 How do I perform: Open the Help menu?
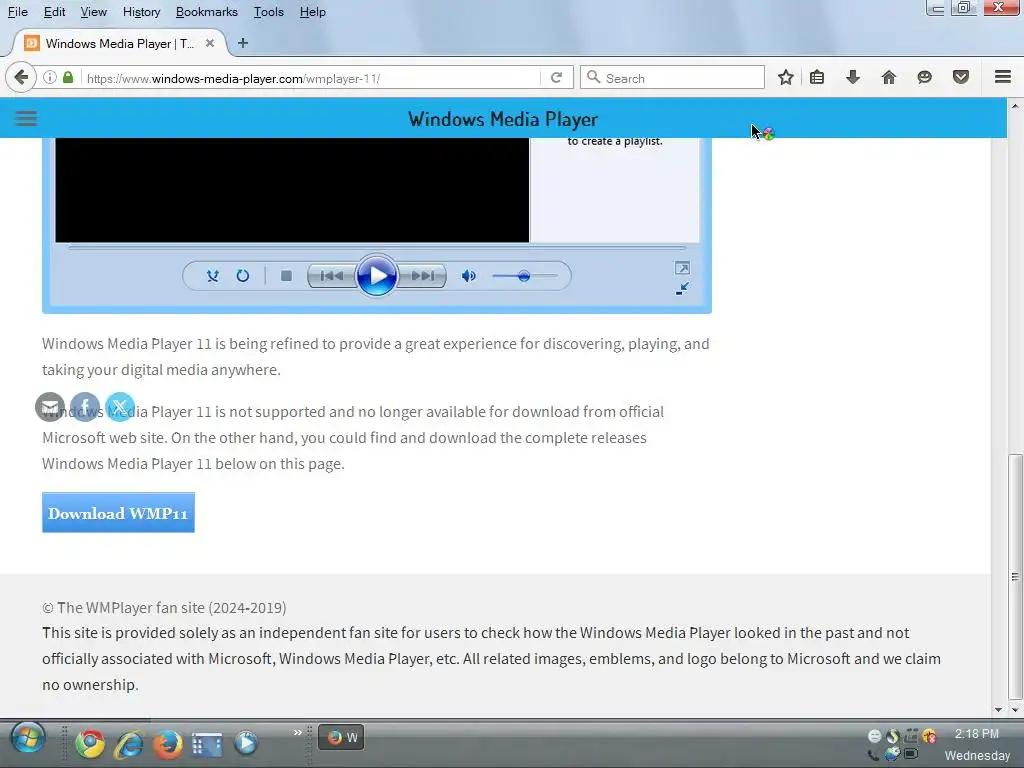pyautogui.click(x=312, y=12)
